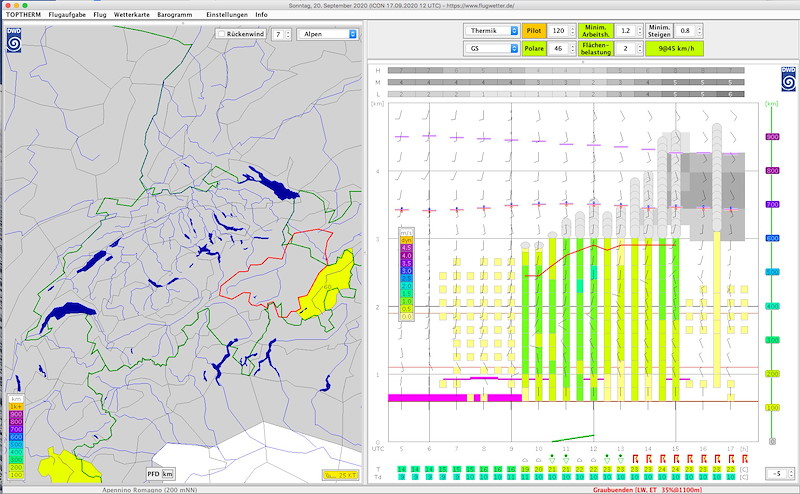
Task: Click the red thunderstorm icon at 15 UTC
Action: click(677, 459)
